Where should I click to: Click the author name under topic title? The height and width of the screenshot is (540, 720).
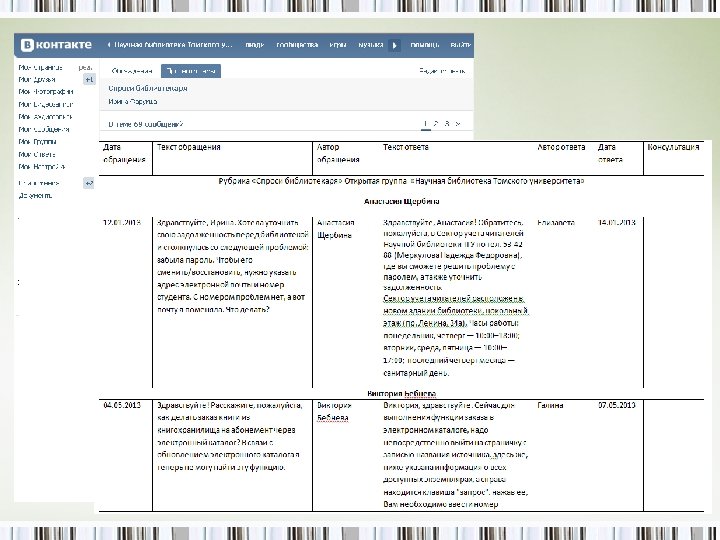pos(133,101)
